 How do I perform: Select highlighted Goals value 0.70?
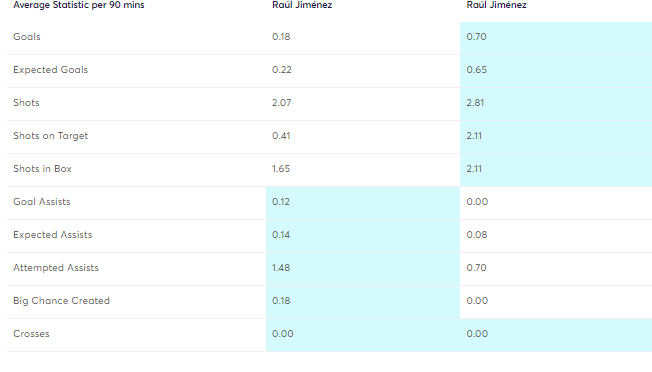[476, 37]
